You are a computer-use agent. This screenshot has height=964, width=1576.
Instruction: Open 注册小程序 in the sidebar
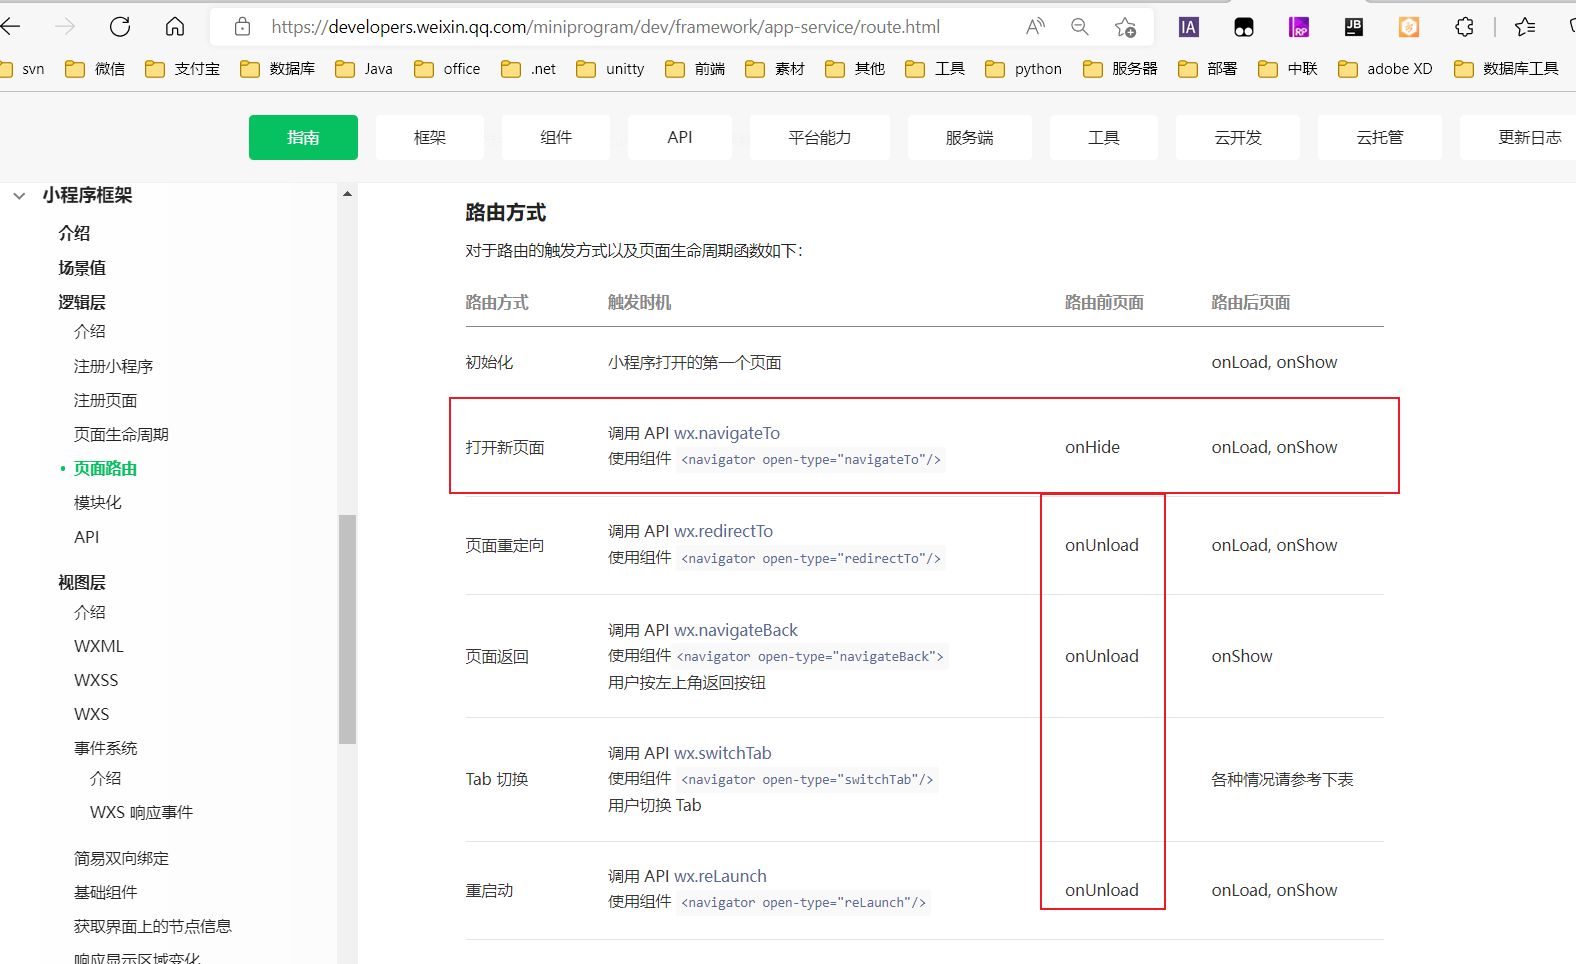click(113, 366)
